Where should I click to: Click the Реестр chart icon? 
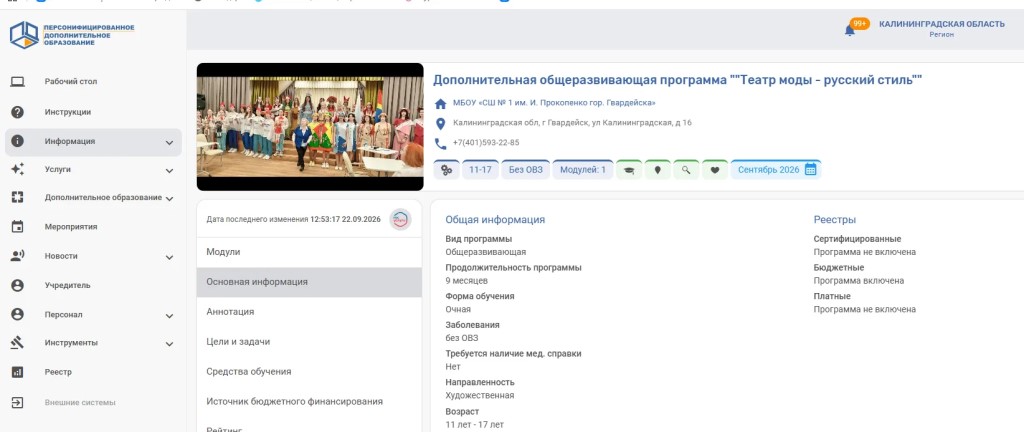click(x=18, y=372)
